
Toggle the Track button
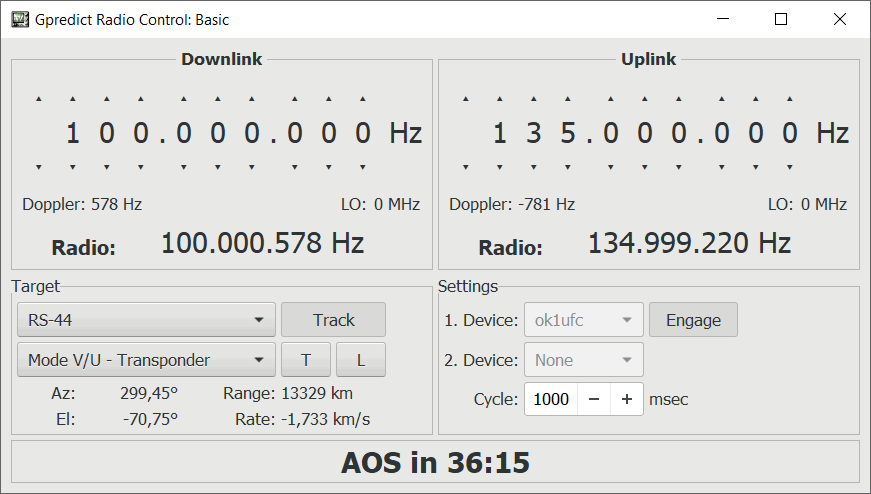(x=333, y=320)
